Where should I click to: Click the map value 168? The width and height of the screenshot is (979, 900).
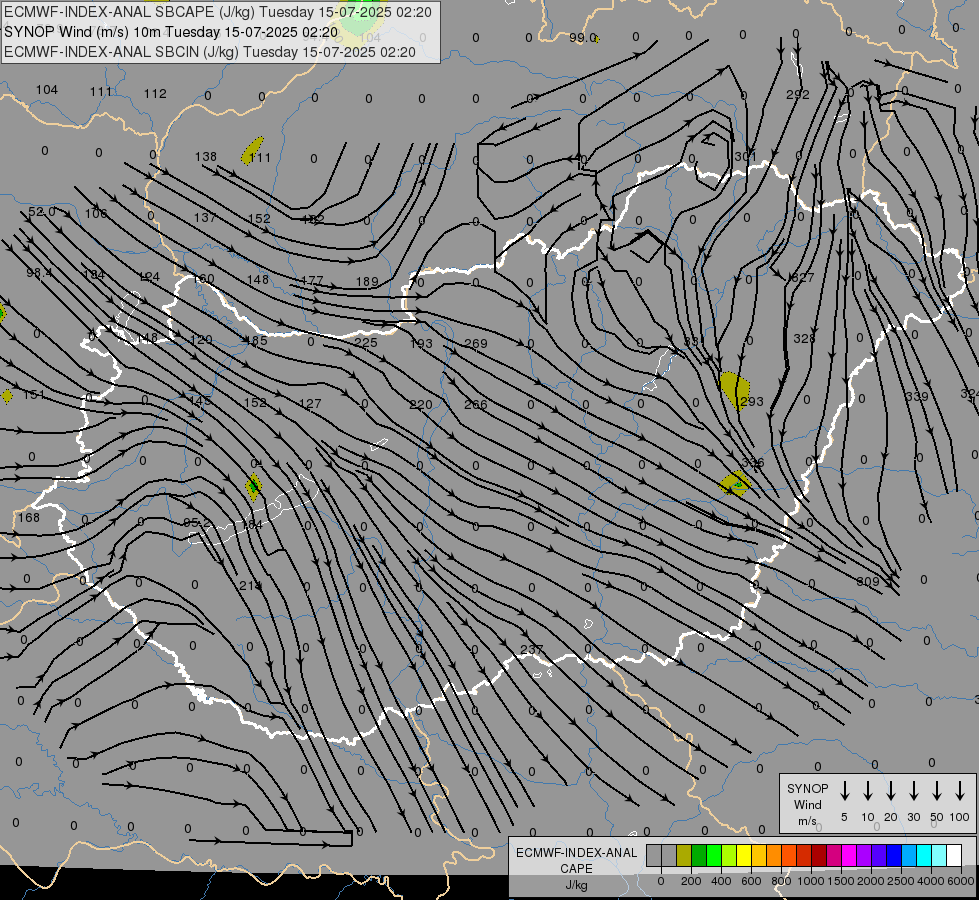pyautogui.click(x=29, y=518)
